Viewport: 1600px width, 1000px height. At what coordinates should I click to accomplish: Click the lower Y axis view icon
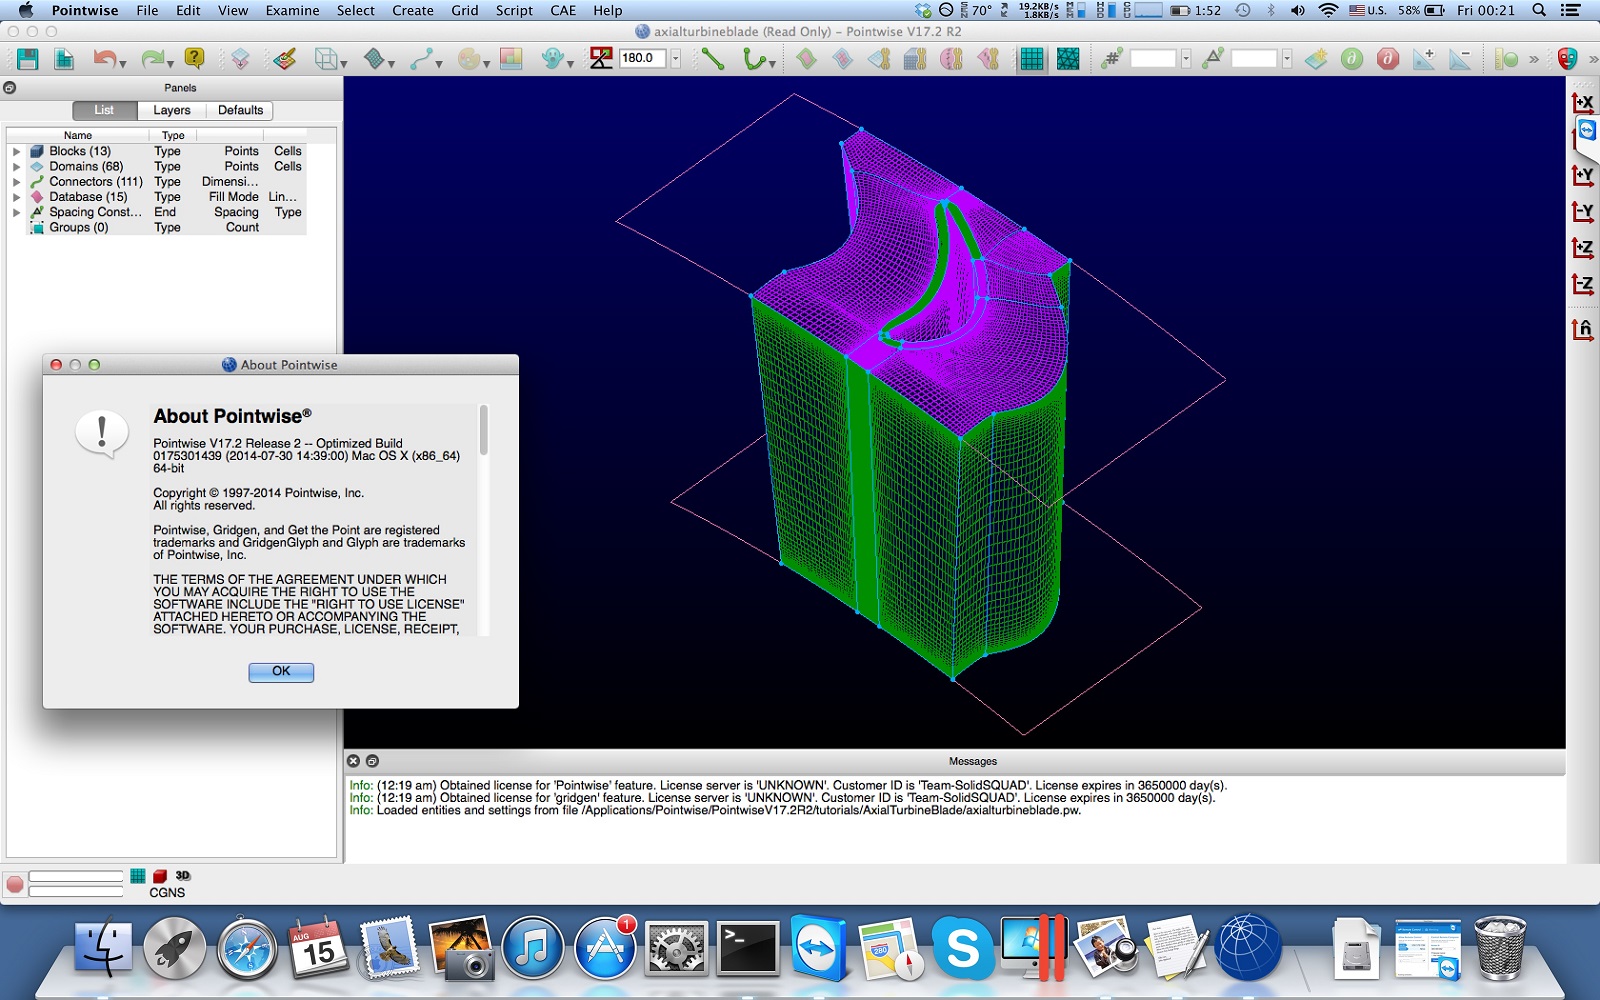coord(1583,211)
